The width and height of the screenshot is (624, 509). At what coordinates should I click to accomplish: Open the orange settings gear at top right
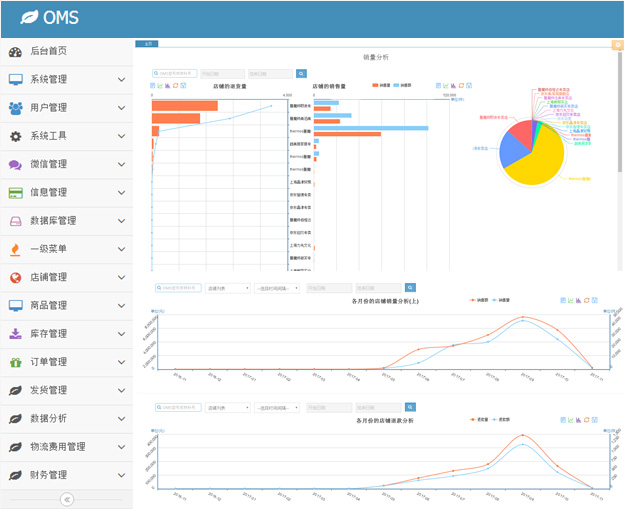click(618, 45)
